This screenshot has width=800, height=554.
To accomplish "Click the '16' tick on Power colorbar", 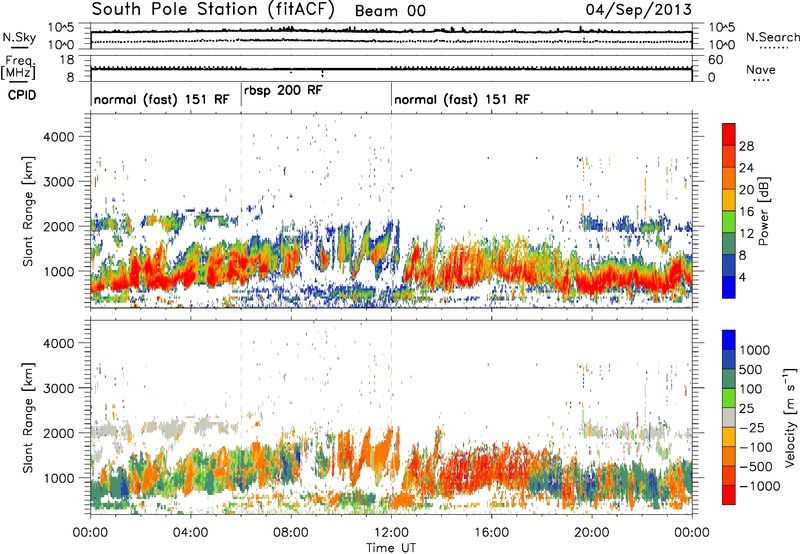I will pos(746,212).
